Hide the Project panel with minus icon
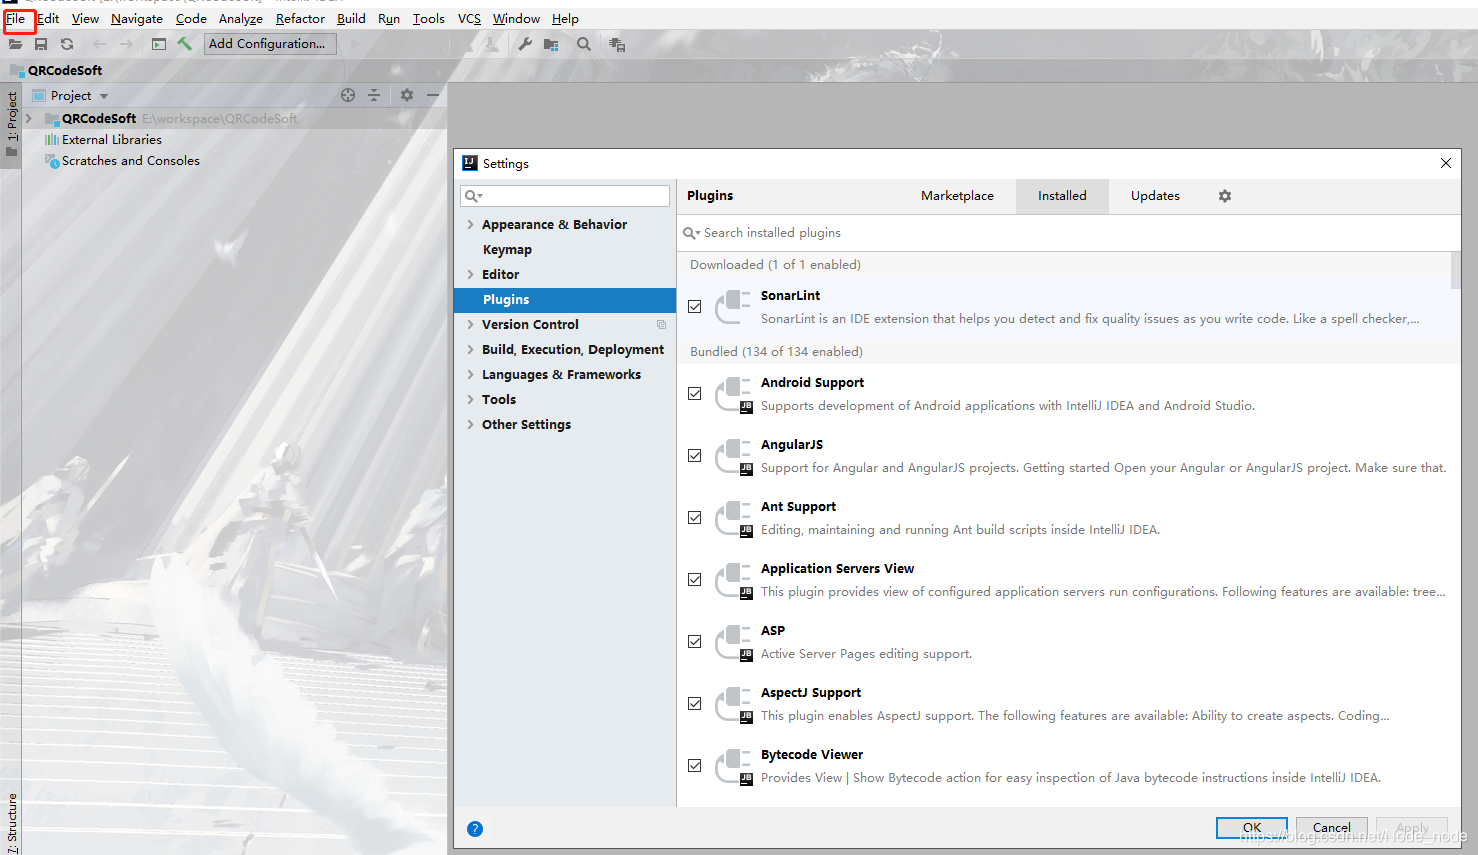The image size is (1478, 855). (x=433, y=95)
